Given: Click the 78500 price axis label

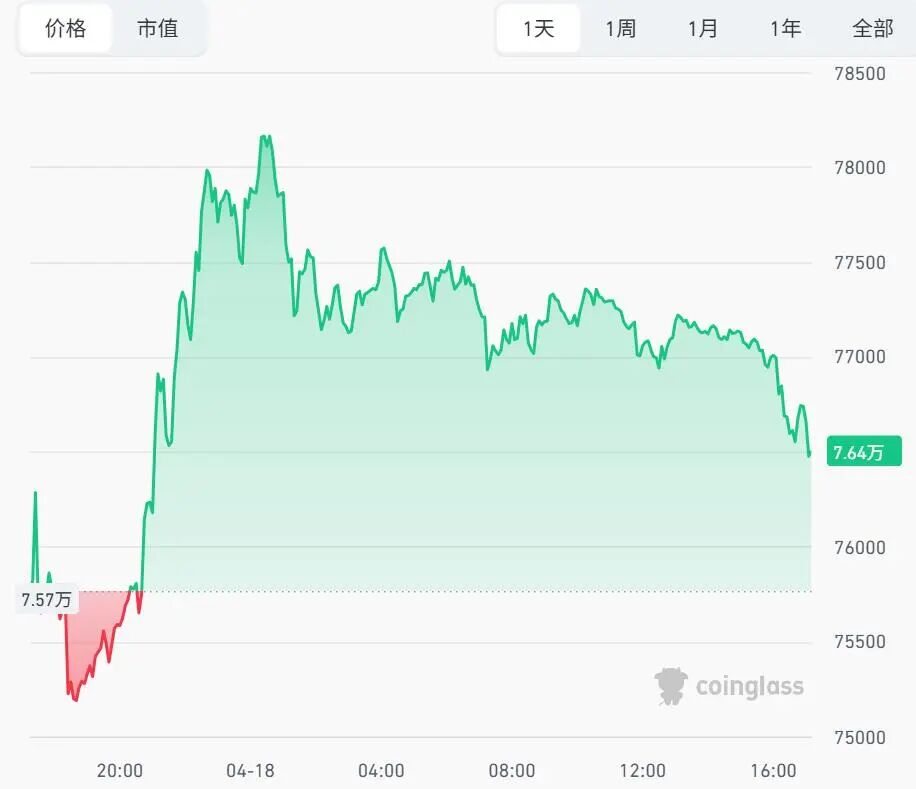Looking at the screenshot, I should pyautogui.click(x=859, y=74).
